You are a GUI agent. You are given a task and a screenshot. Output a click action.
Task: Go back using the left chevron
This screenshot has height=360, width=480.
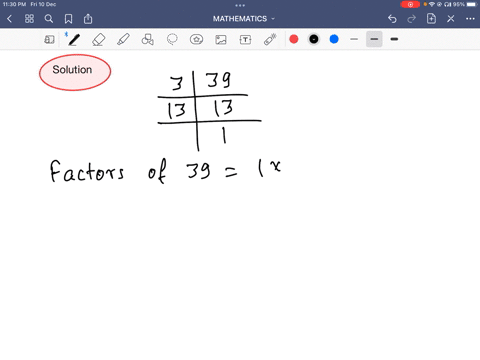[9, 19]
